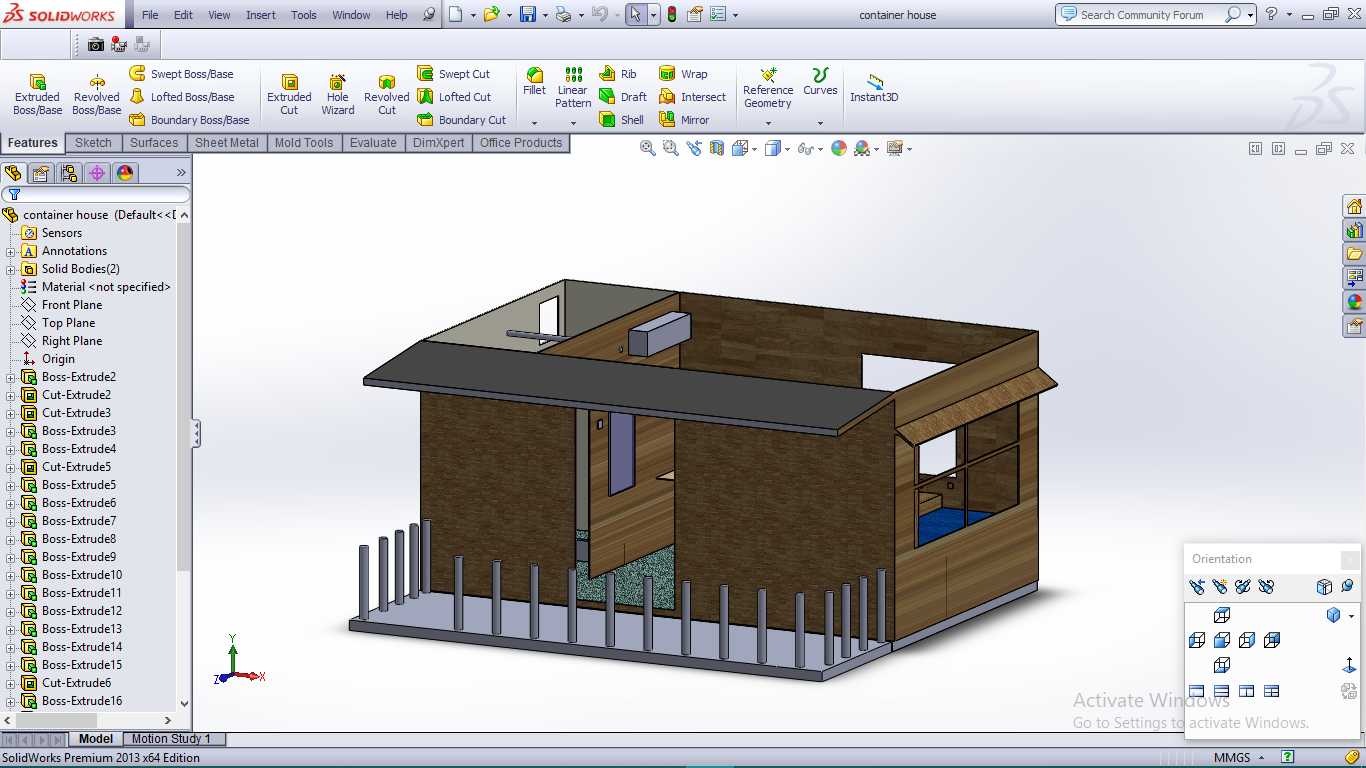
Task: Open the Hole Wizard
Action: point(338,95)
